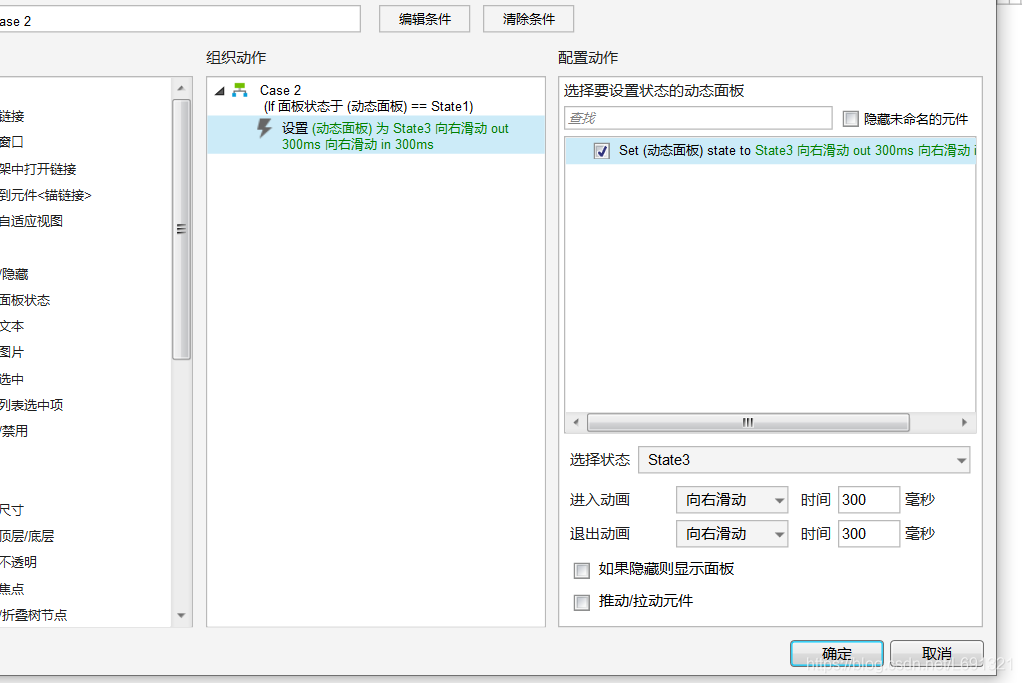
Task: Click right arrow of panel list scrollbar
Action: (965, 422)
